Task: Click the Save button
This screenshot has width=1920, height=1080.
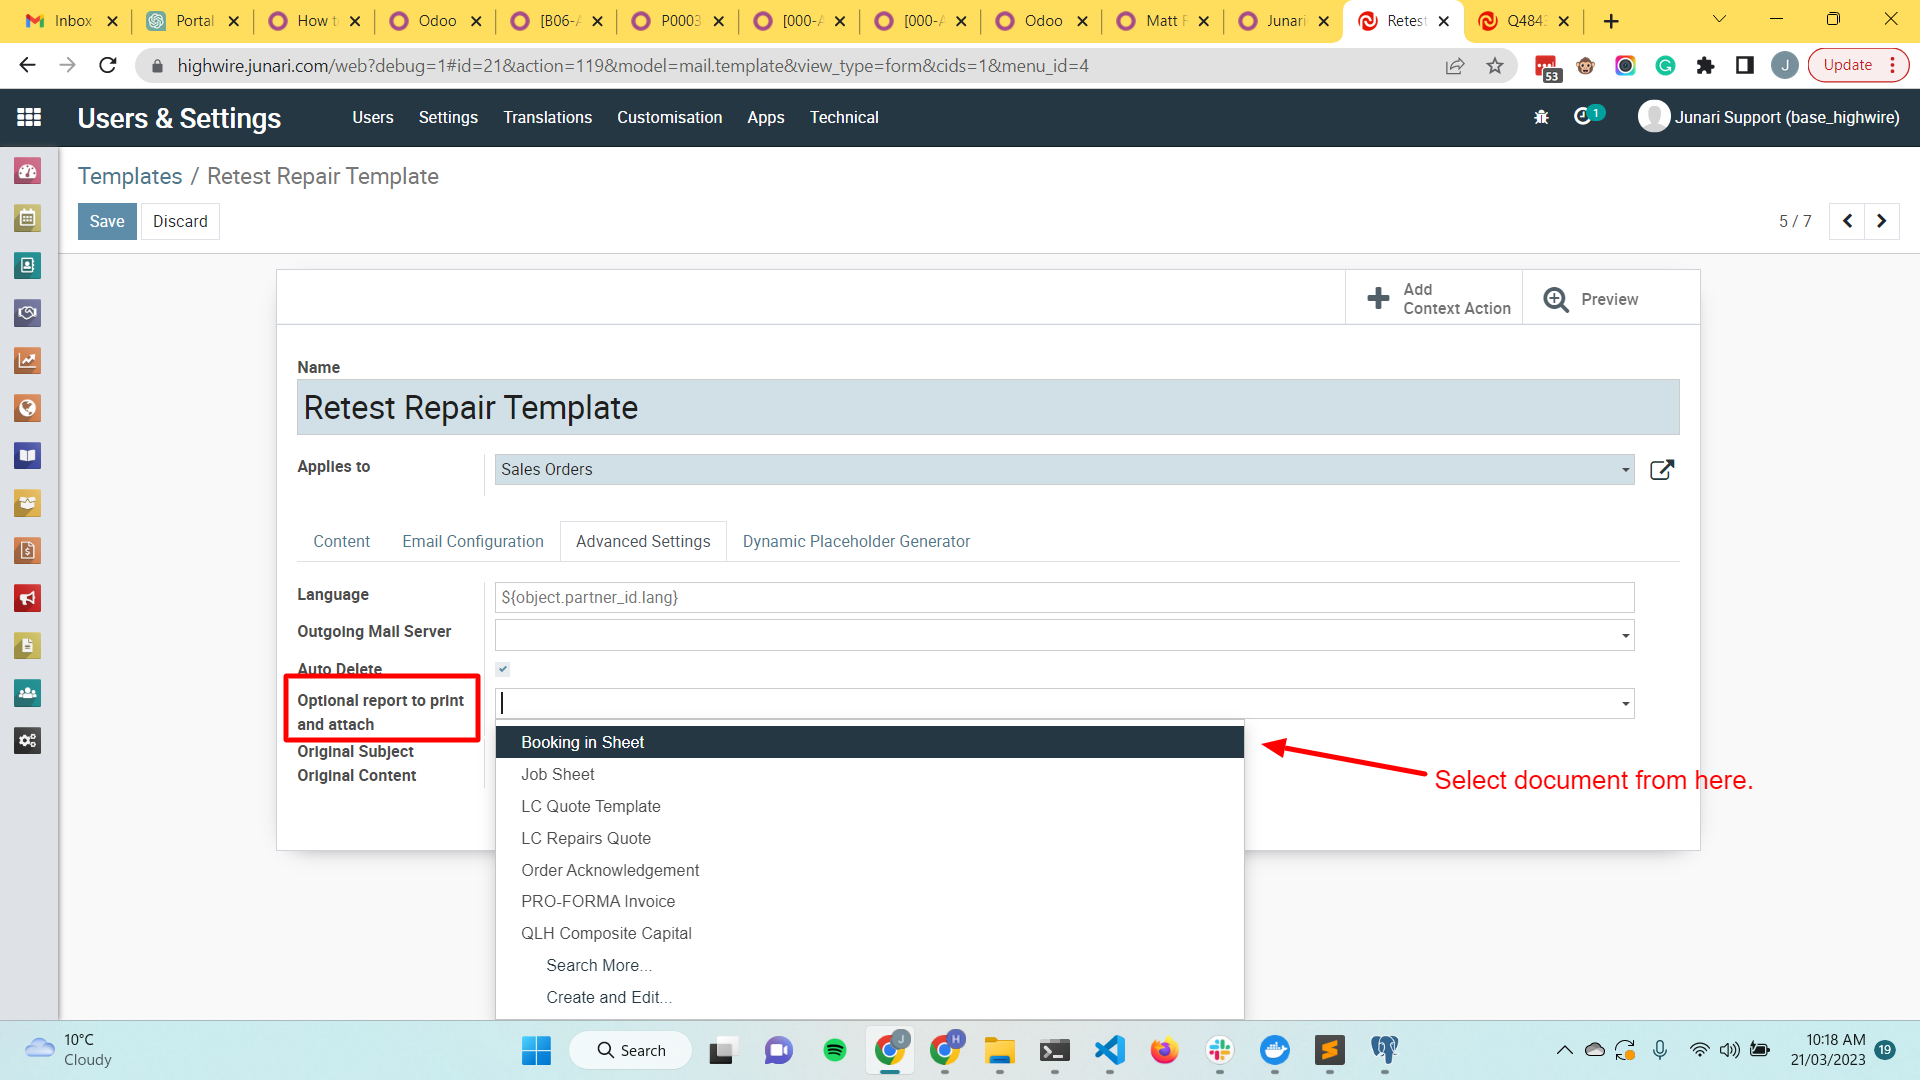Action: coord(106,221)
